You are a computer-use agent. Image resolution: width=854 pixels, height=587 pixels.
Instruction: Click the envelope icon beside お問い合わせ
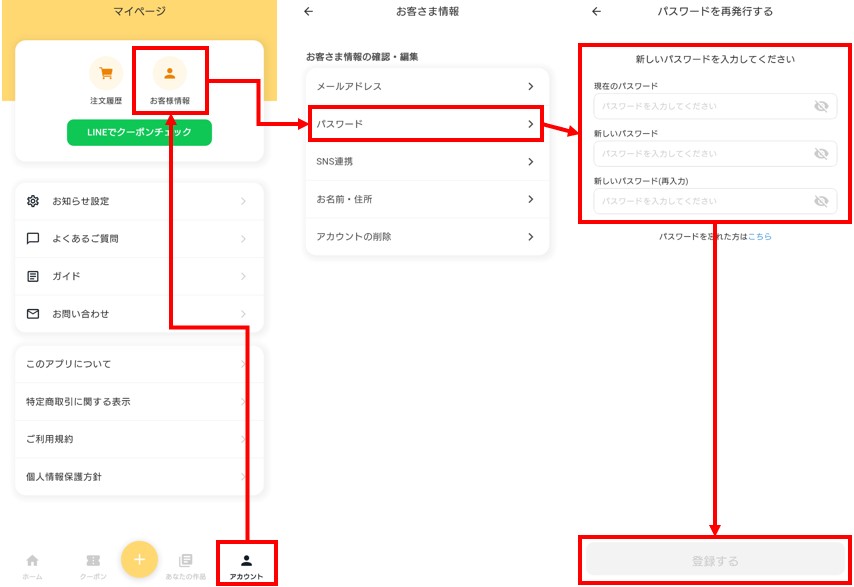click(33, 314)
